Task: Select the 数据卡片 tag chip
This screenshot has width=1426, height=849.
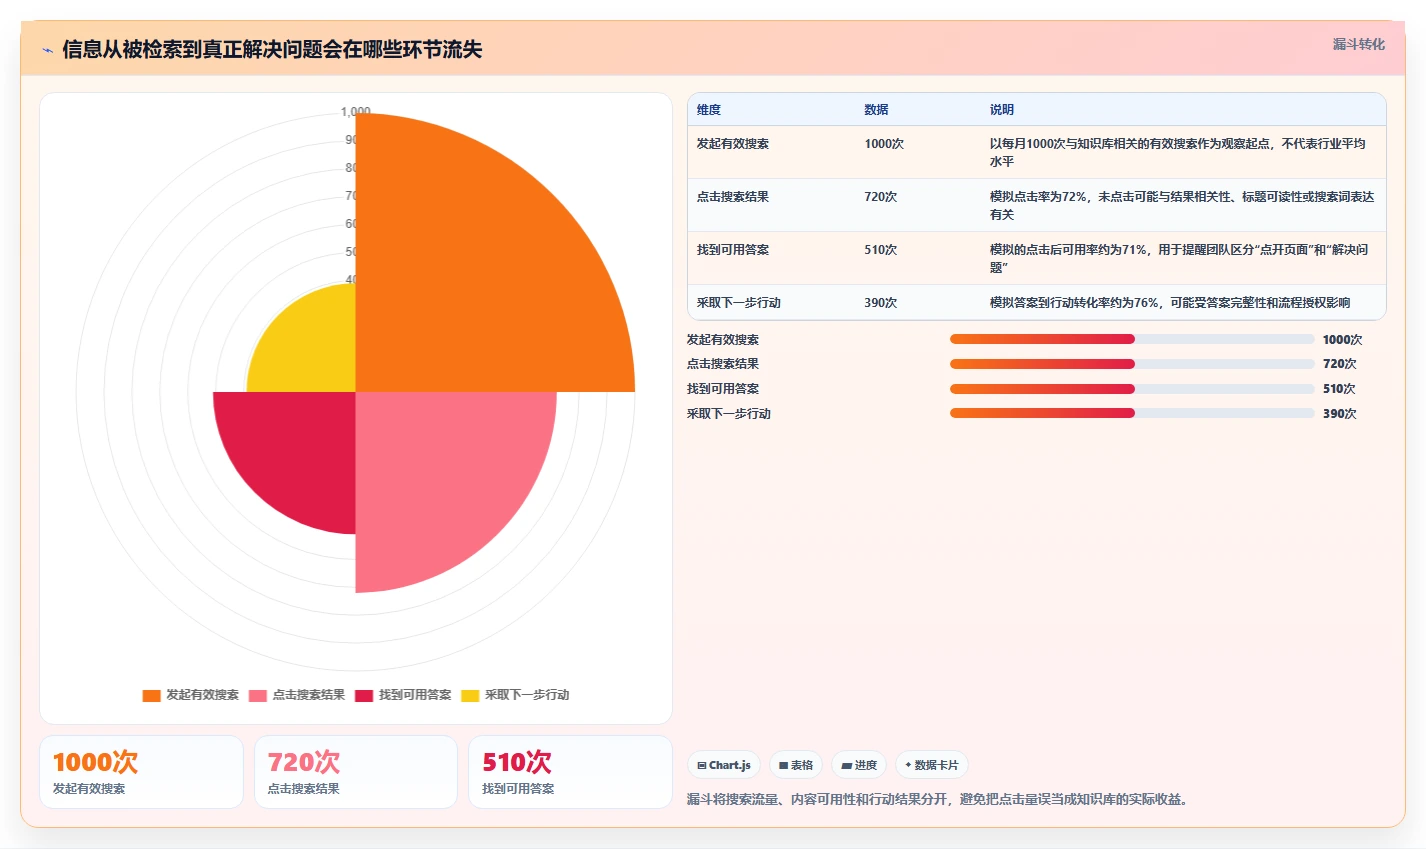Action: point(932,765)
